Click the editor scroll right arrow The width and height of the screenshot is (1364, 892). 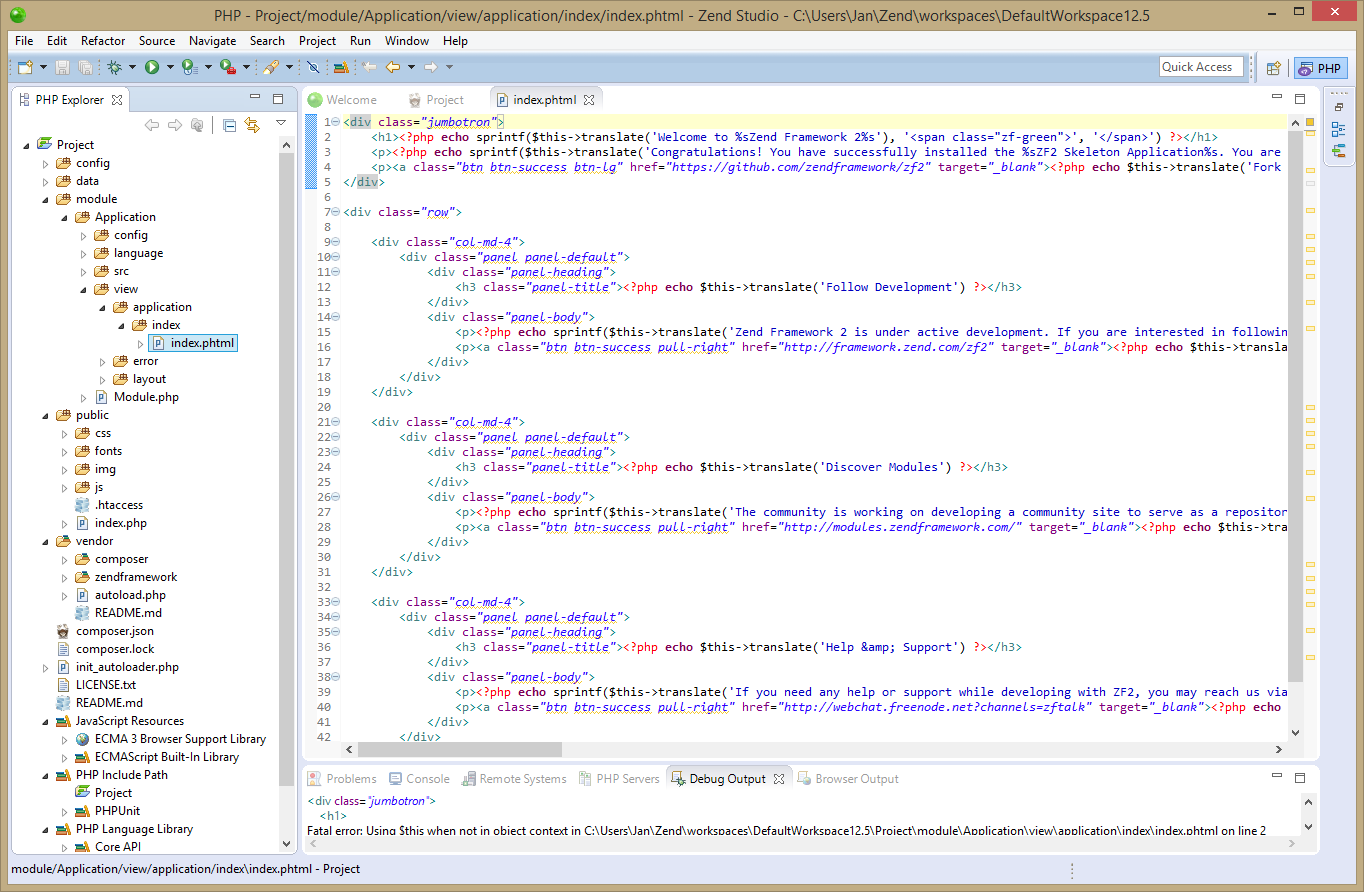pyautogui.click(x=1279, y=750)
